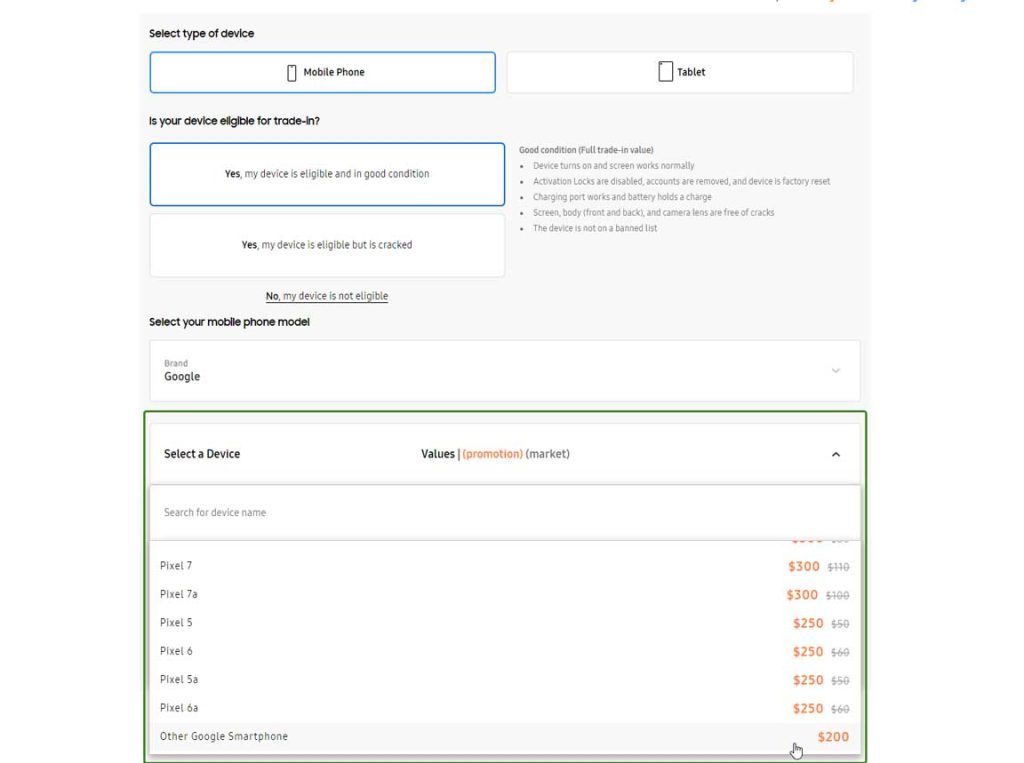The height and width of the screenshot is (763, 1024).
Task: Select Other Google Smartphone option
Action: coord(224,737)
